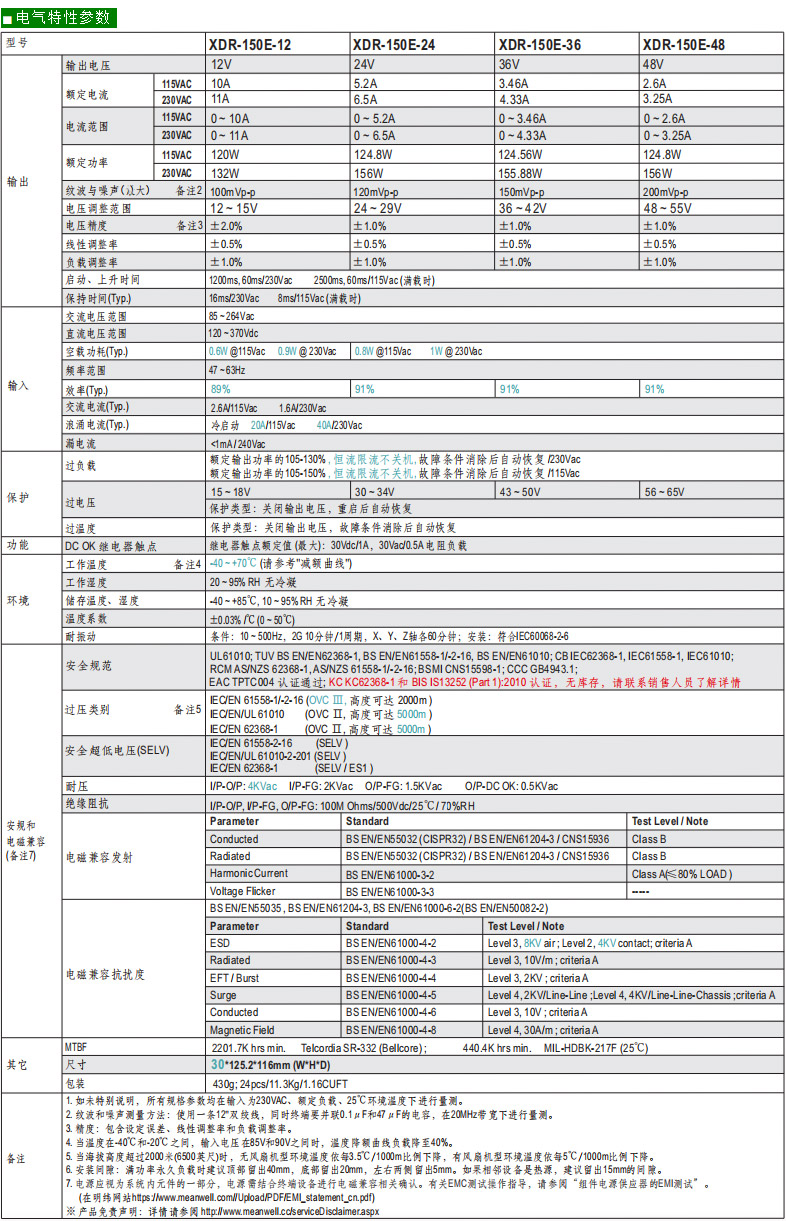786x1221 pixels.
Task: Select the 120 ~370Vdc value
Action: click(x=233, y=333)
